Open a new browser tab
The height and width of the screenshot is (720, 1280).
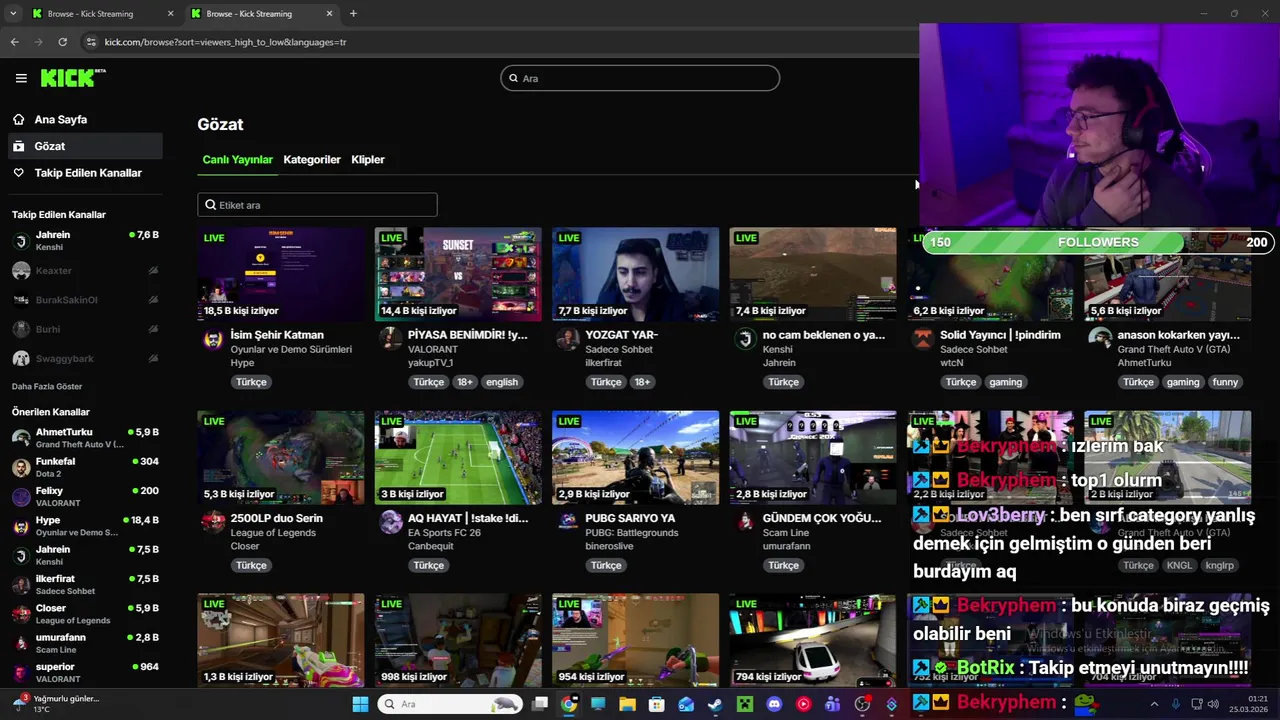click(353, 14)
